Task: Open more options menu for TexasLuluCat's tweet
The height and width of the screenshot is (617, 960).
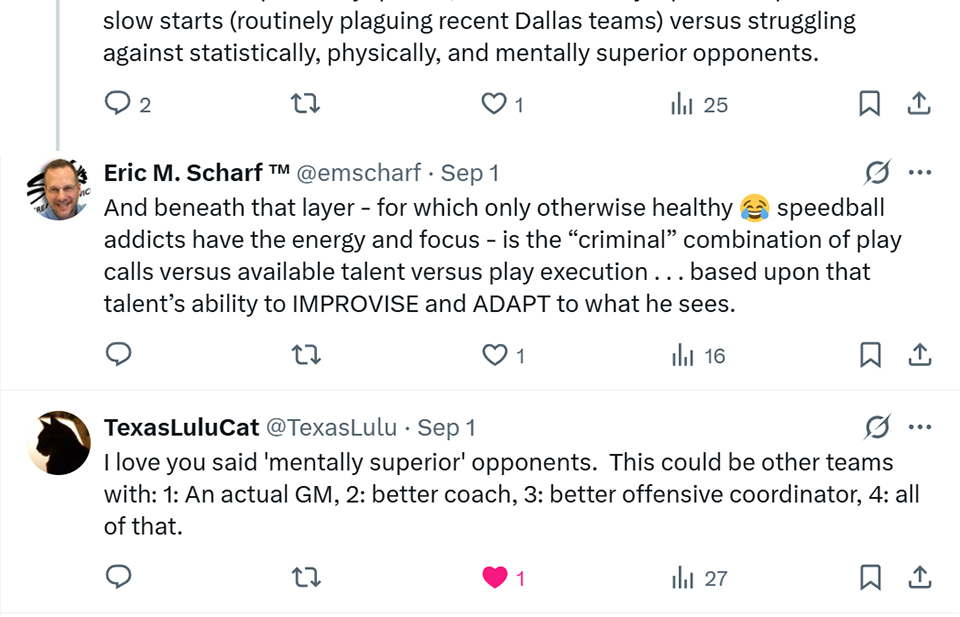Action: [x=919, y=427]
